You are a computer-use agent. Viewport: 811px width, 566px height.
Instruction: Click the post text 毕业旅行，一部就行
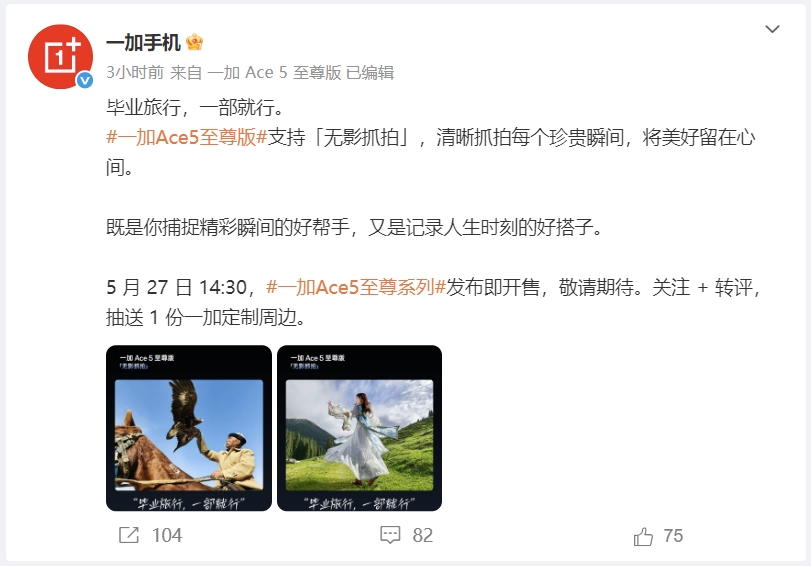click(x=195, y=108)
